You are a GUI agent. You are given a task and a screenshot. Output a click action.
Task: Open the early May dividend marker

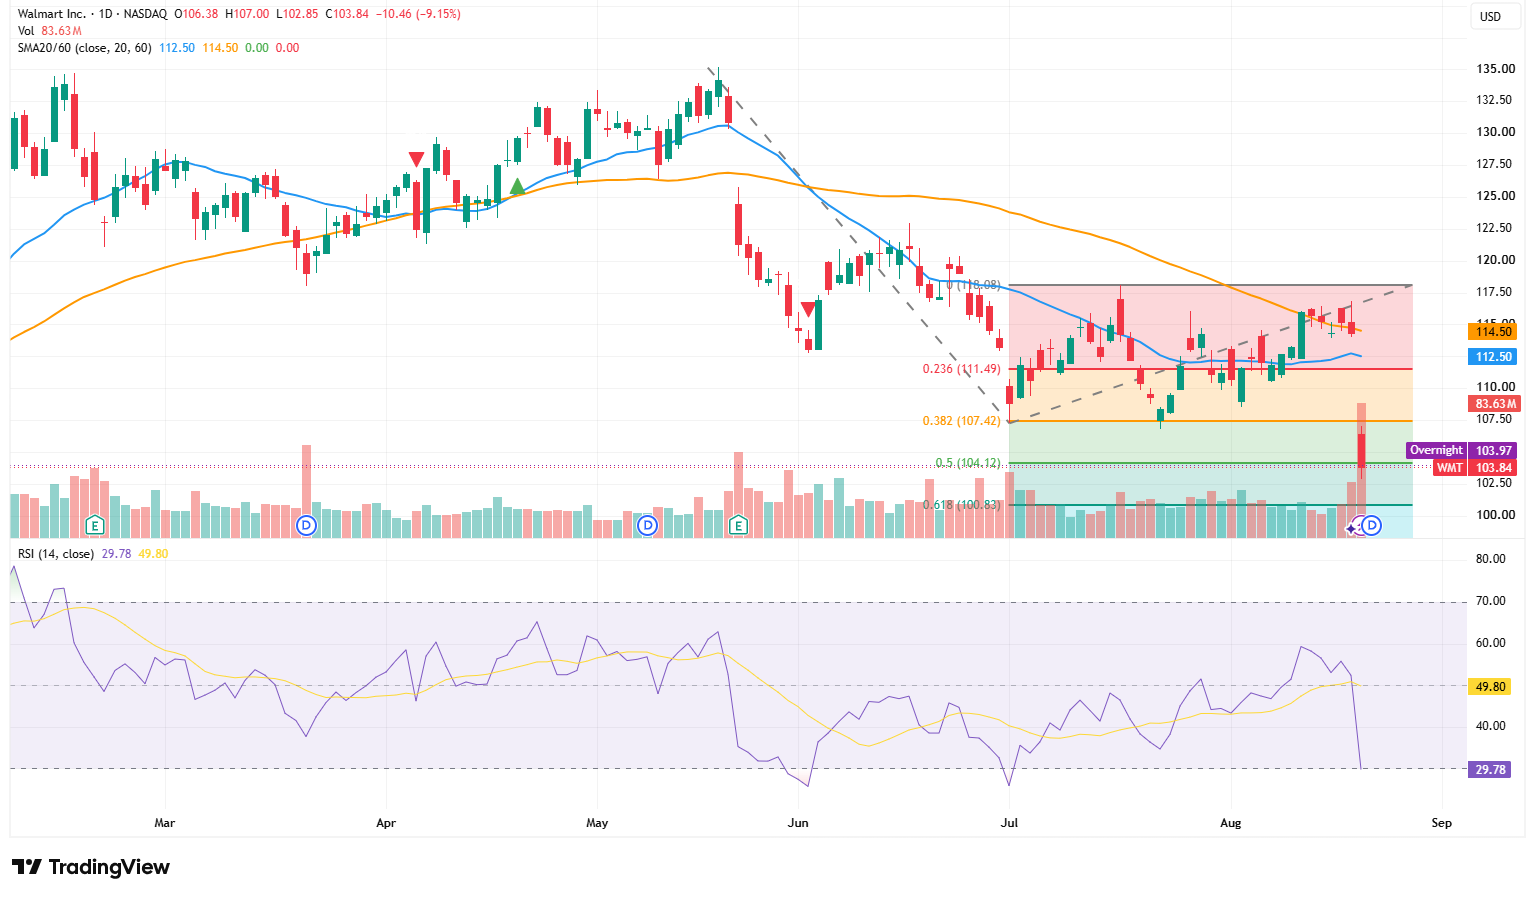click(x=648, y=525)
